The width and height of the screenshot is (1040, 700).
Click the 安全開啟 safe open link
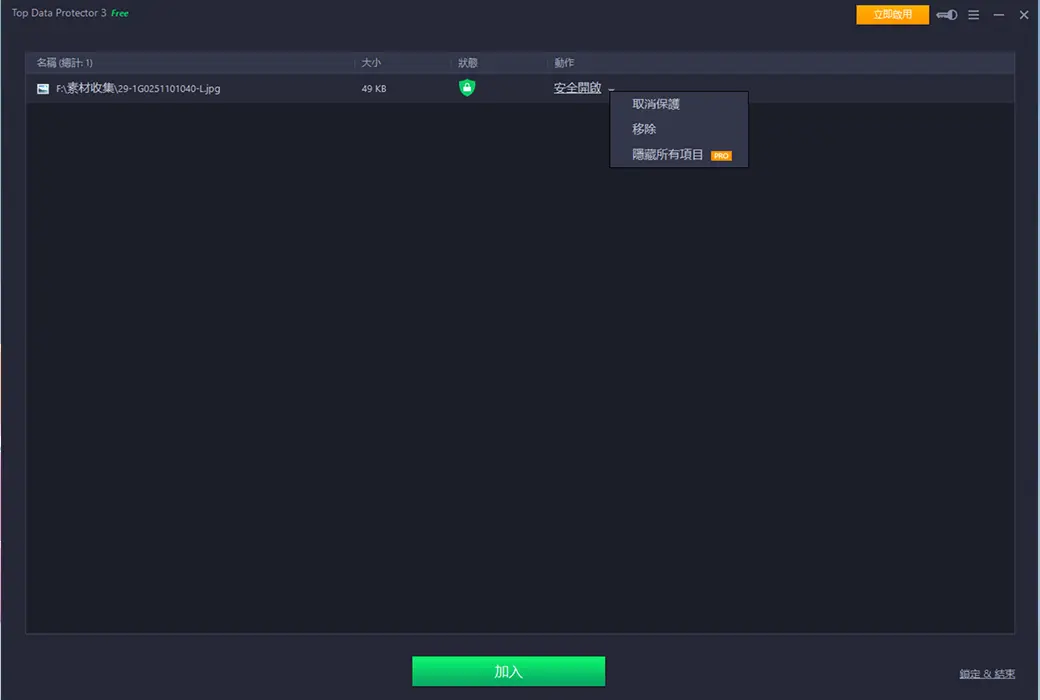[577, 88]
